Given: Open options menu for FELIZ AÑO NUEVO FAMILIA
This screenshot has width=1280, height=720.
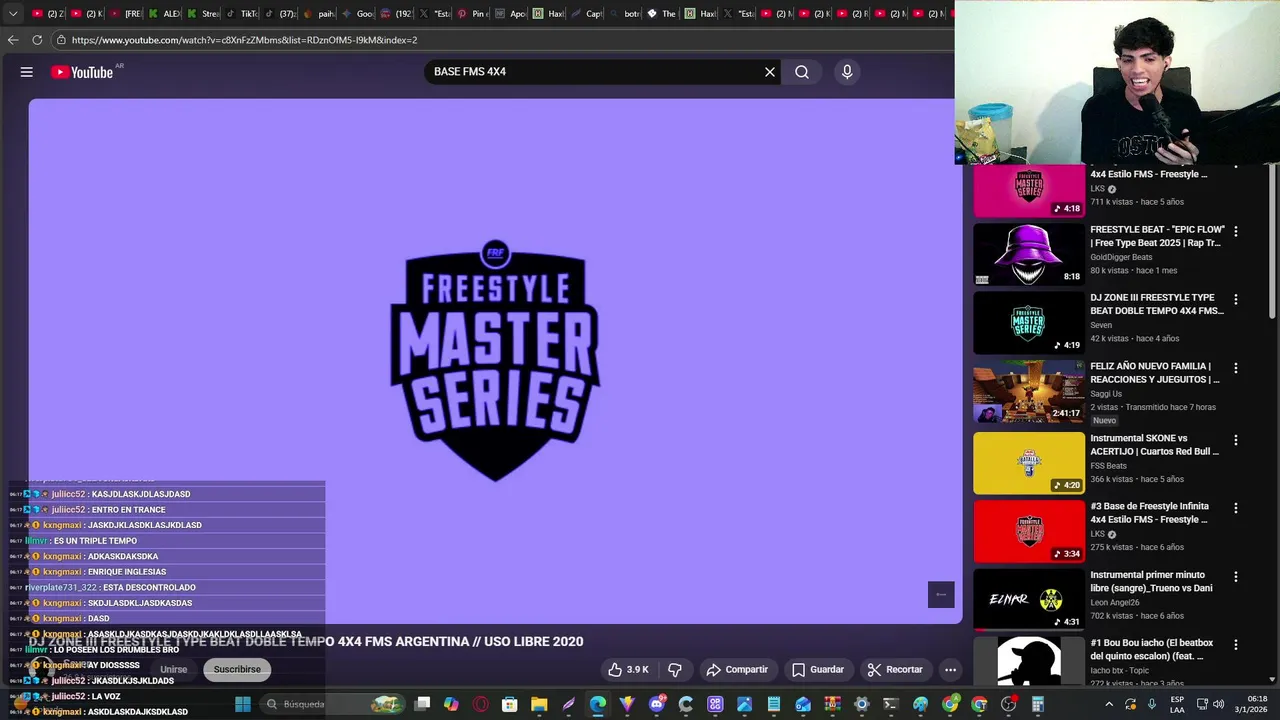Looking at the screenshot, I should coord(1236,368).
